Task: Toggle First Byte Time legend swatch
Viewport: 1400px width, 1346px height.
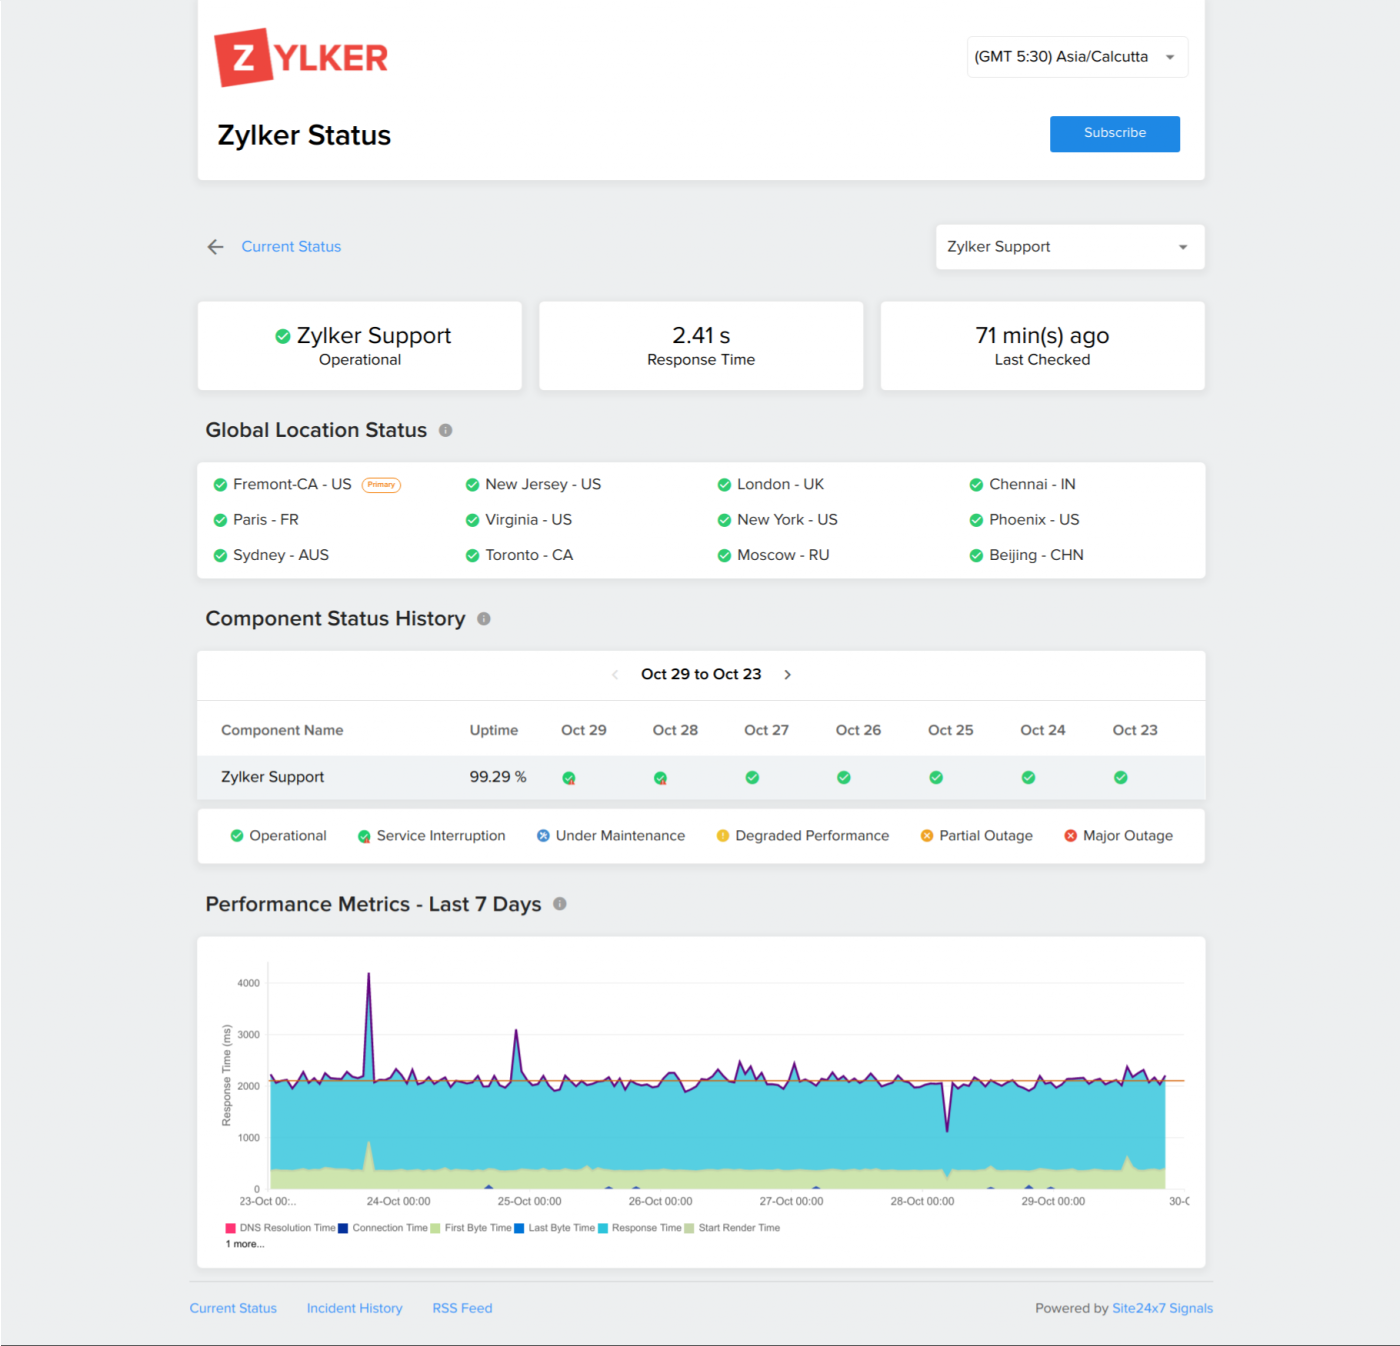Action: 435,1228
